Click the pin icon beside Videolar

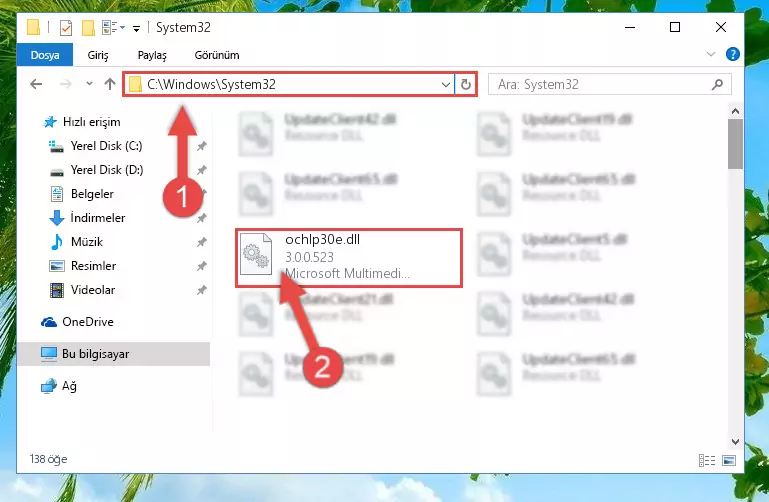(201, 290)
